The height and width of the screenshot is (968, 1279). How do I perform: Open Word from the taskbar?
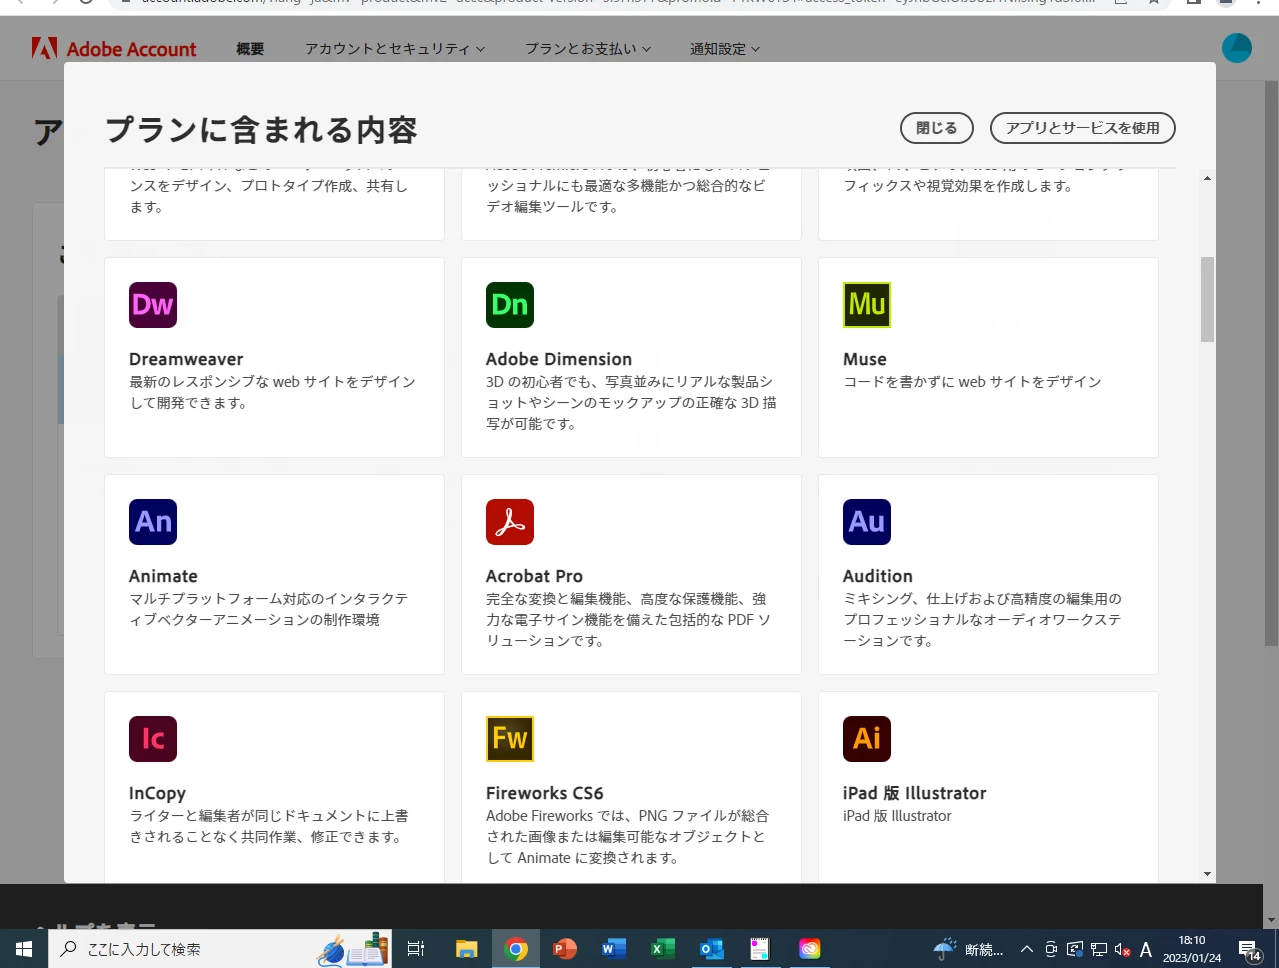coord(613,949)
